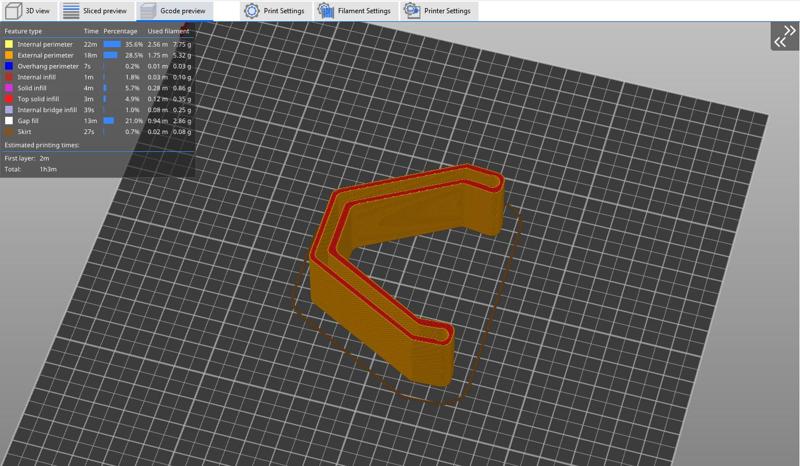Select the Gcode preview tab
The height and width of the screenshot is (466, 800).
pyautogui.click(x=174, y=11)
